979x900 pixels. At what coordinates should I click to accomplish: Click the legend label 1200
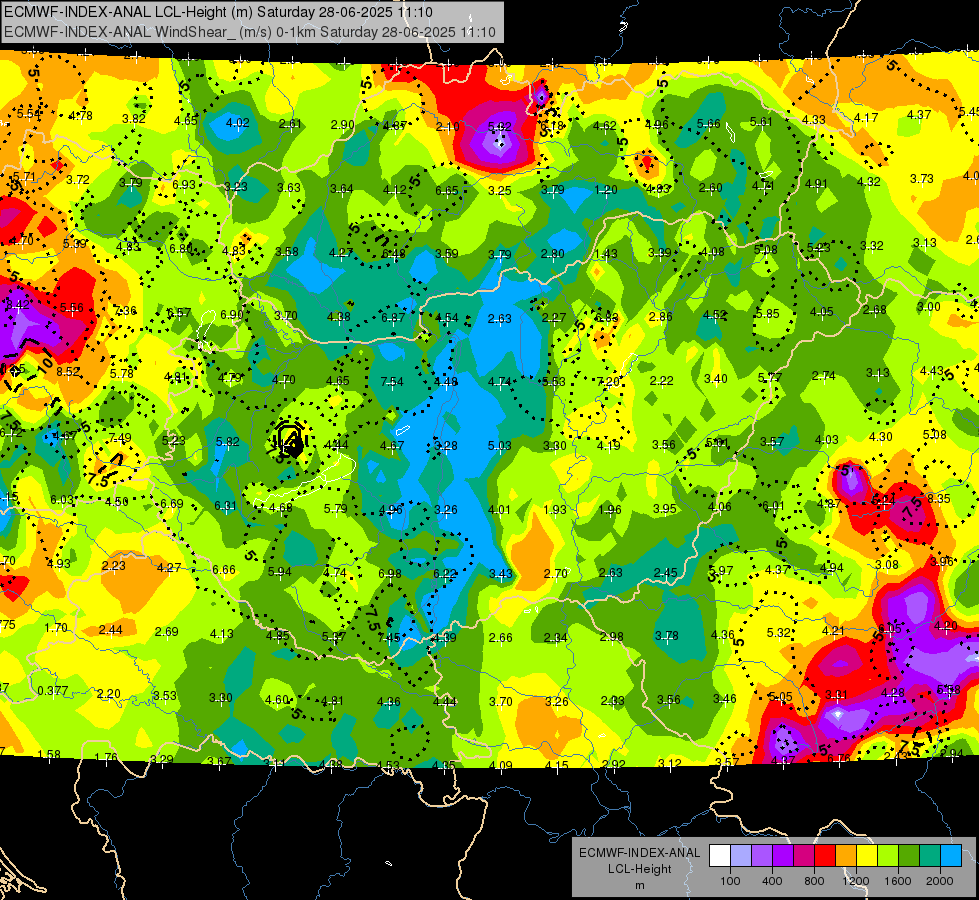point(855,881)
